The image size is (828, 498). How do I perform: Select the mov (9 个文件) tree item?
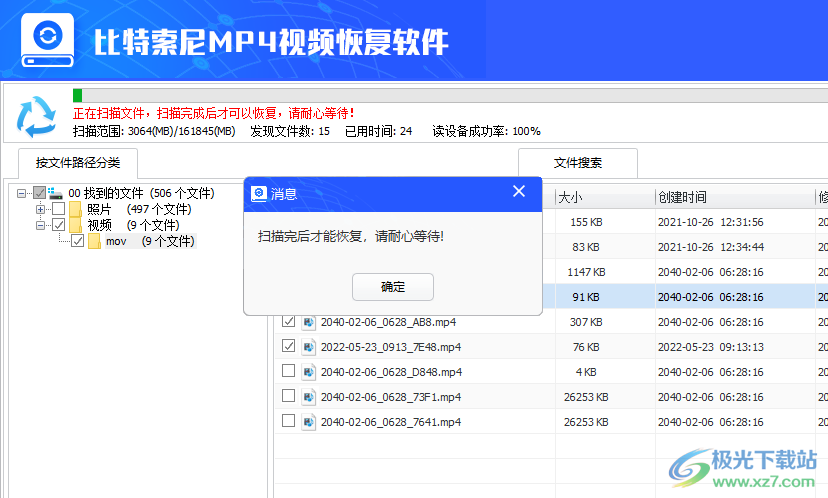(x=150, y=241)
